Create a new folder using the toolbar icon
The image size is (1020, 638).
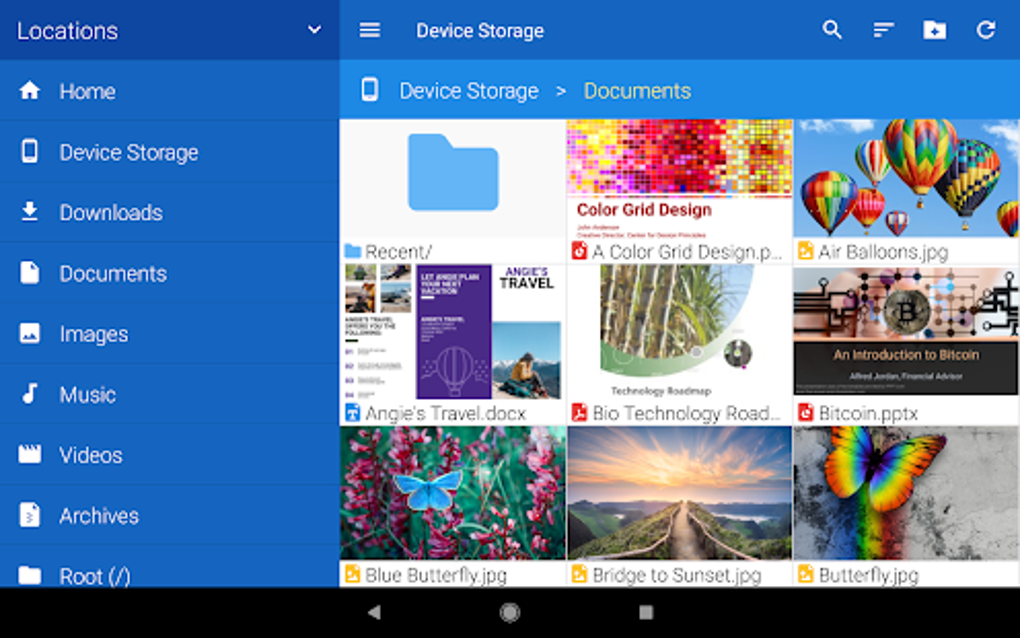pyautogui.click(x=935, y=30)
